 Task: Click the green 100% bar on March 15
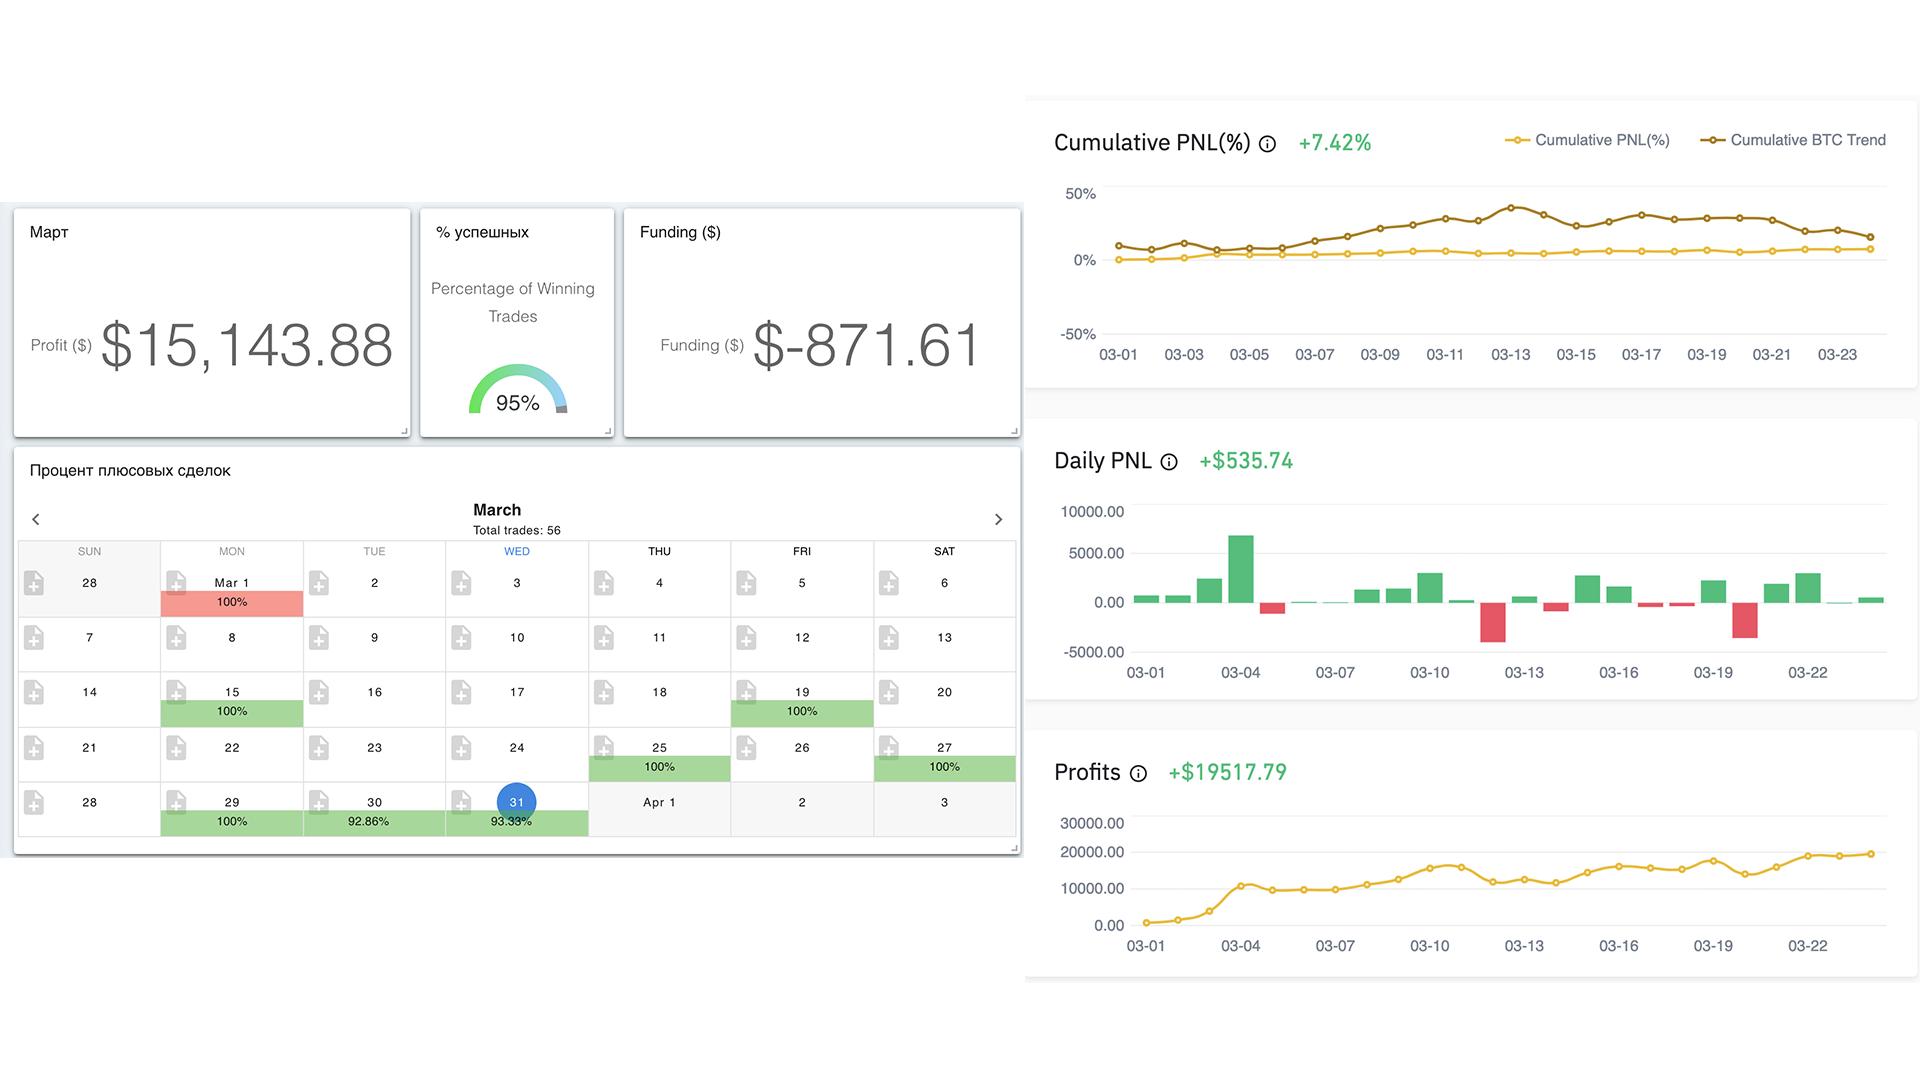(x=232, y=713)
